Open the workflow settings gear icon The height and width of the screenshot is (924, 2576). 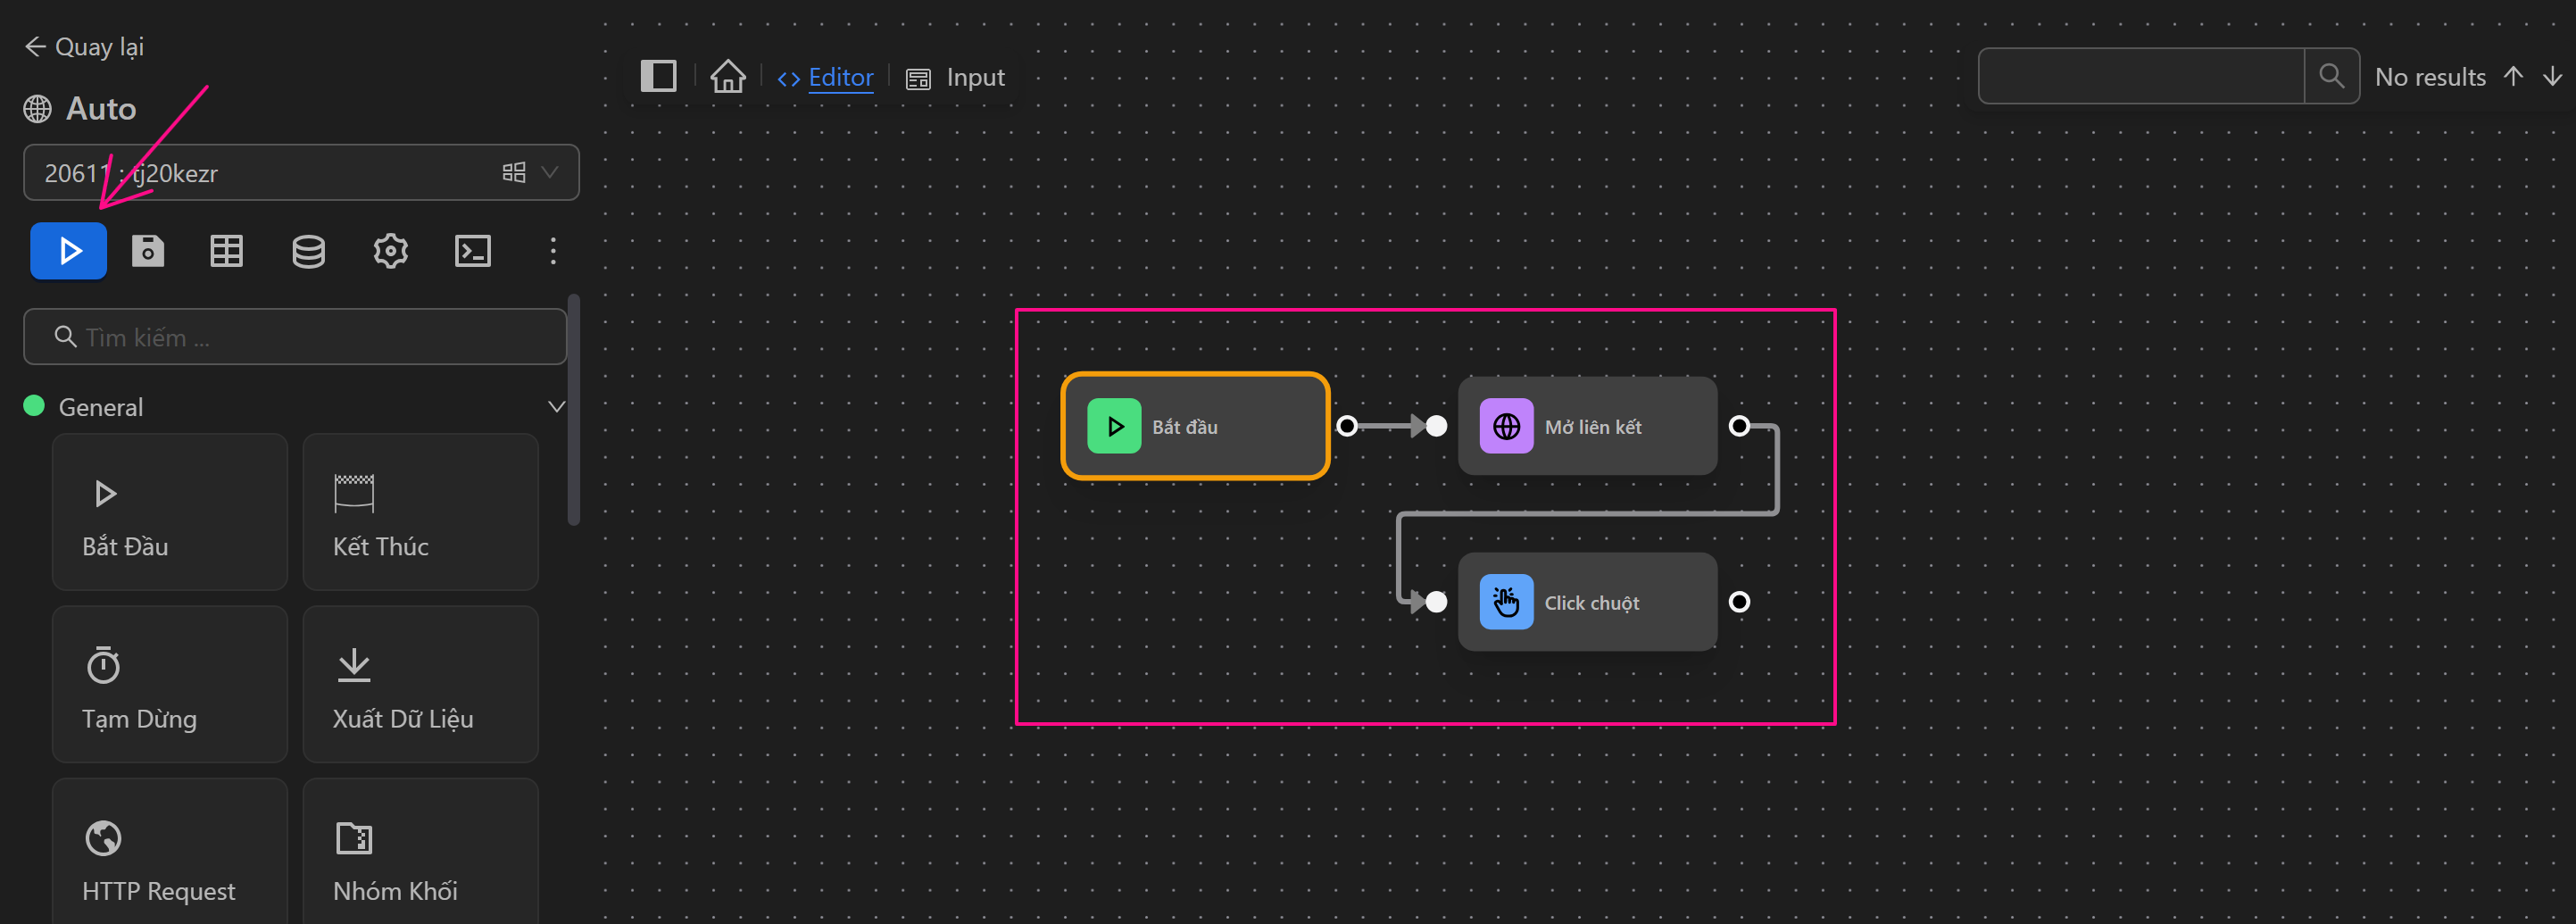[390, 251]
